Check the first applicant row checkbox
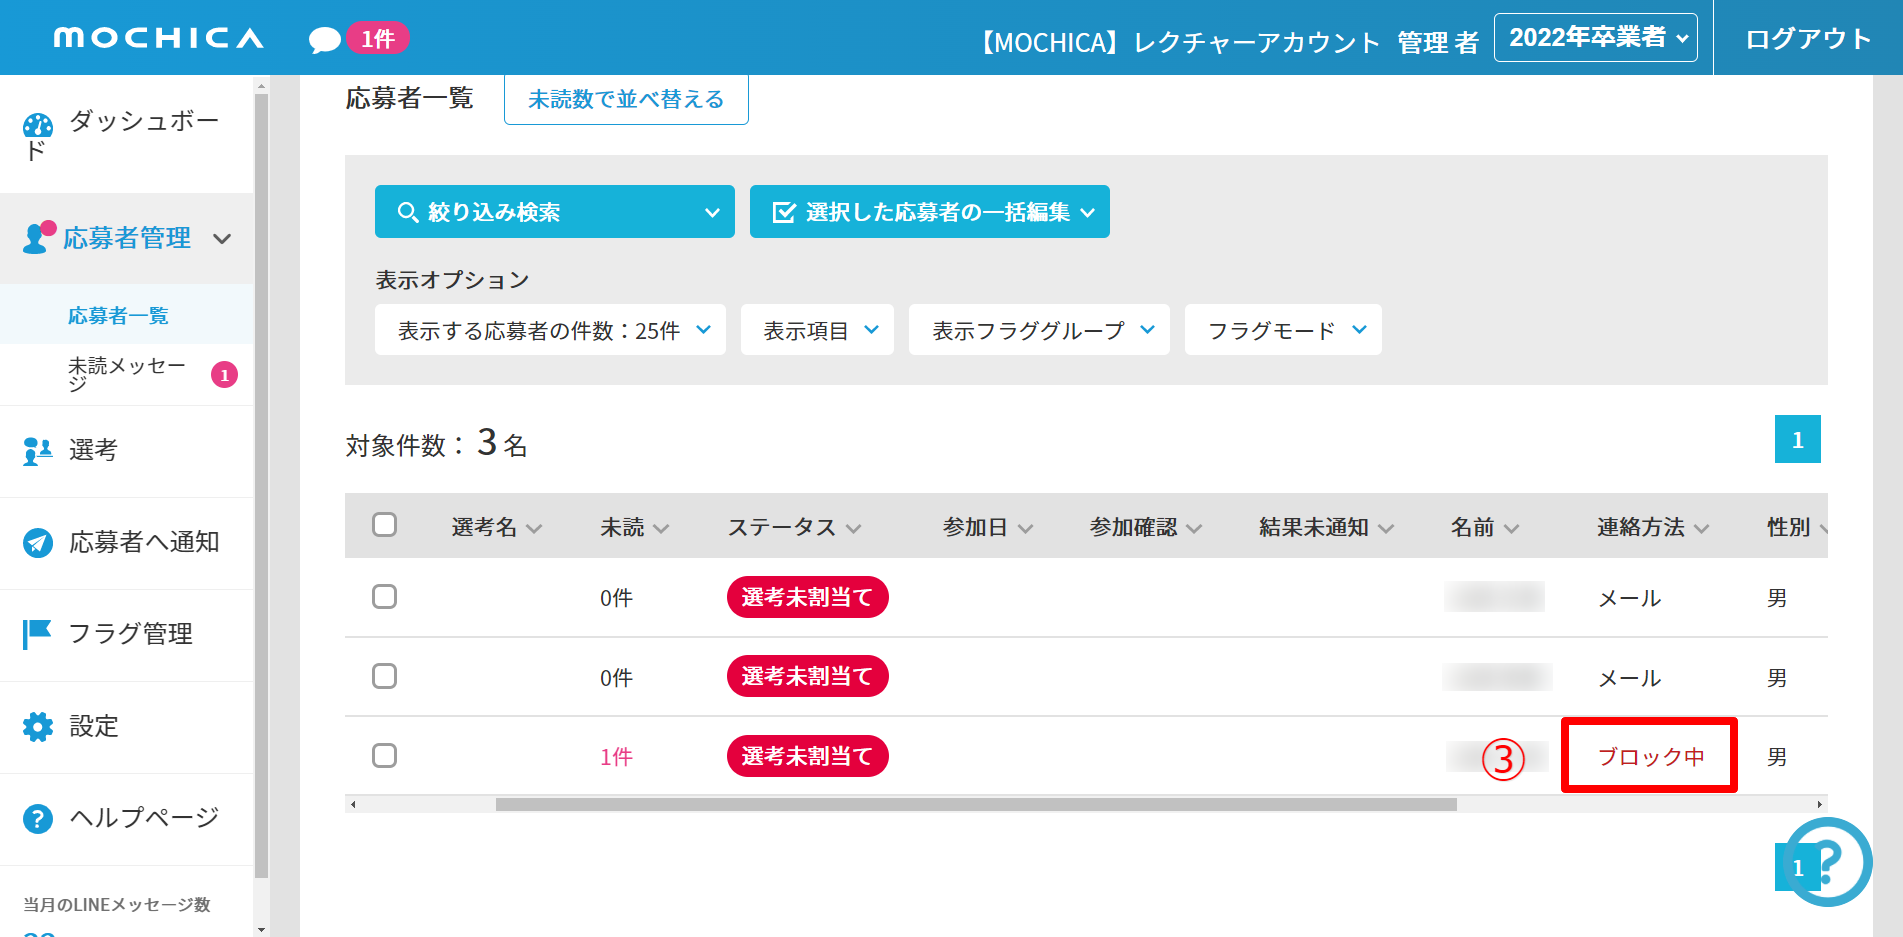 point(384,597)
